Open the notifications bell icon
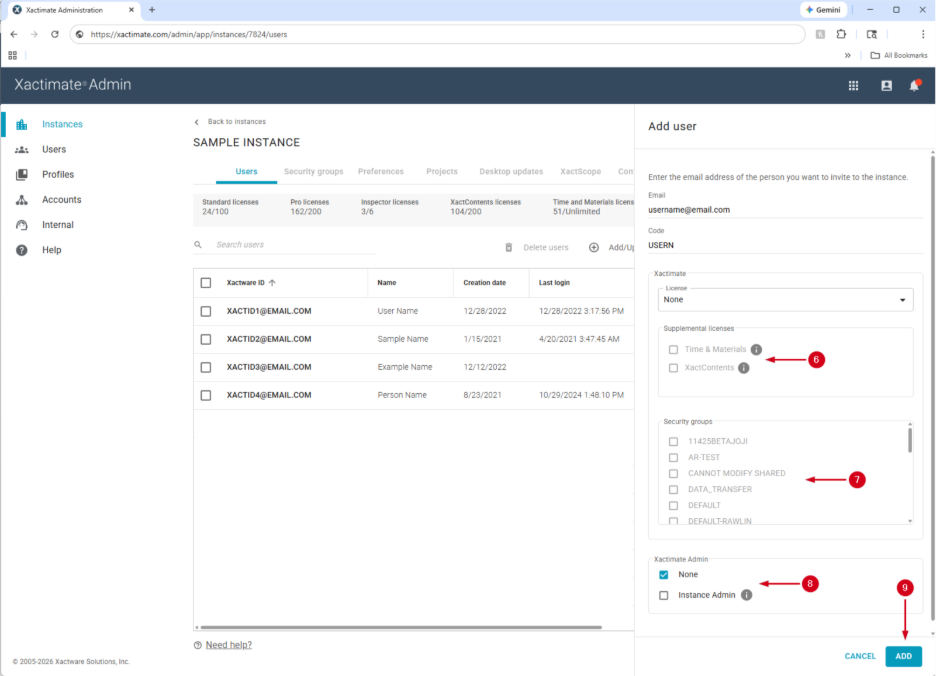 pyautogui.click(x=914, y=86)
